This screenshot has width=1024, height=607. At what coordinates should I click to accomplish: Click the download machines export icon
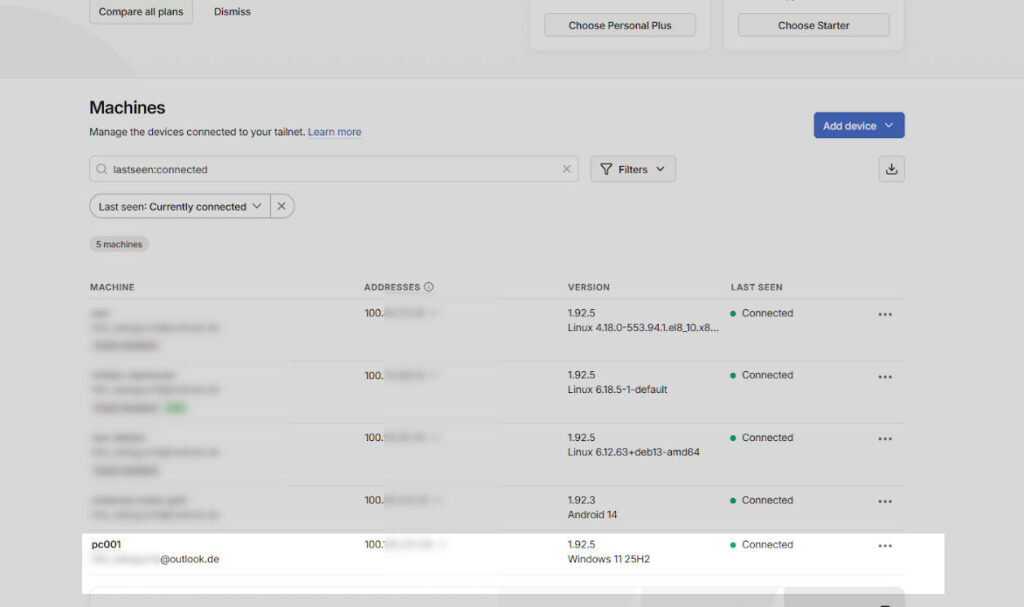891,169
